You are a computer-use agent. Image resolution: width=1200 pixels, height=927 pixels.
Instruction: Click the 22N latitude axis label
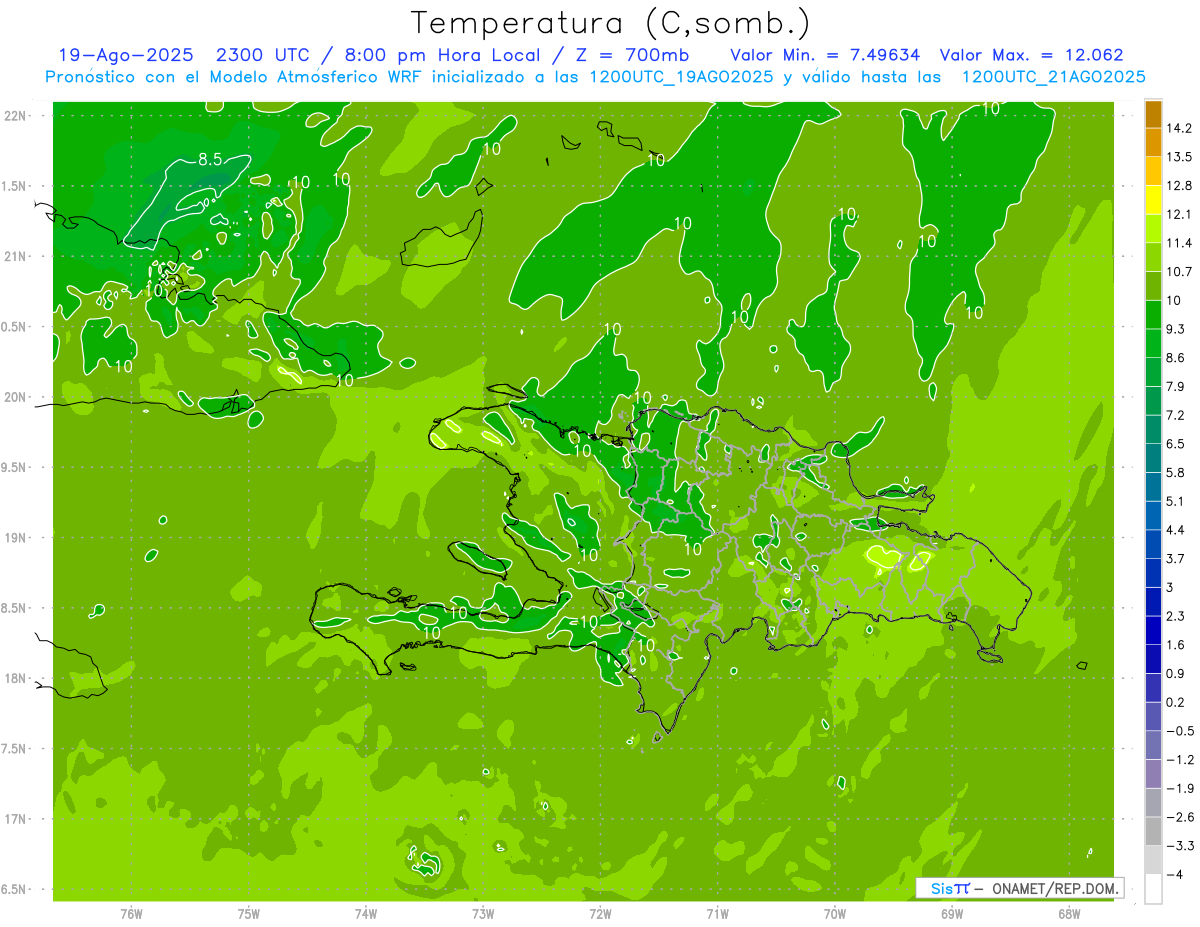click(x=15, y=116)
